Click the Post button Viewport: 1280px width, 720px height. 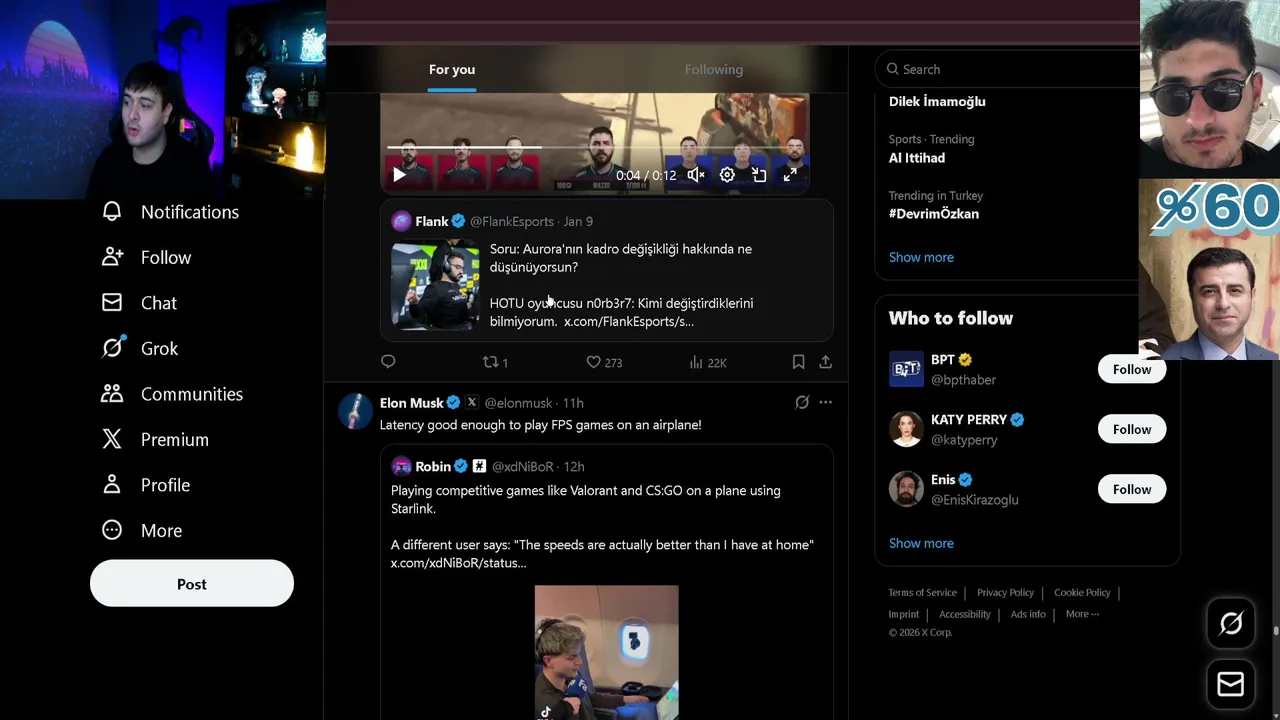[x=192, y=584]
